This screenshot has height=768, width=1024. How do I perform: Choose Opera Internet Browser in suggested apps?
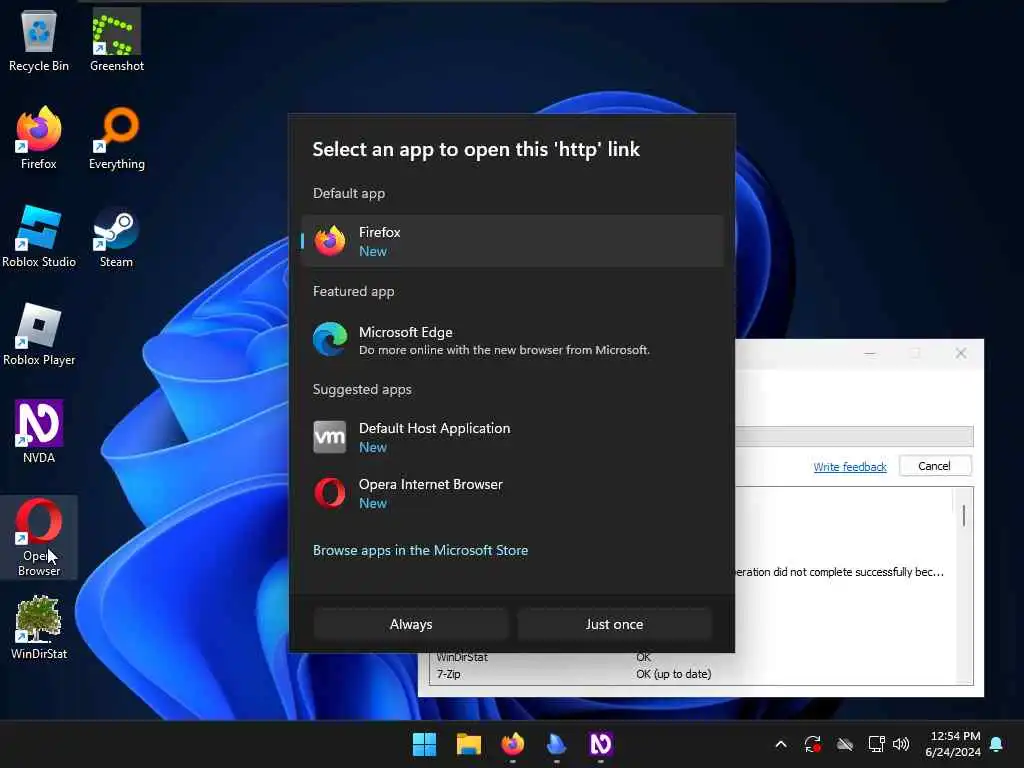[513, 493]
